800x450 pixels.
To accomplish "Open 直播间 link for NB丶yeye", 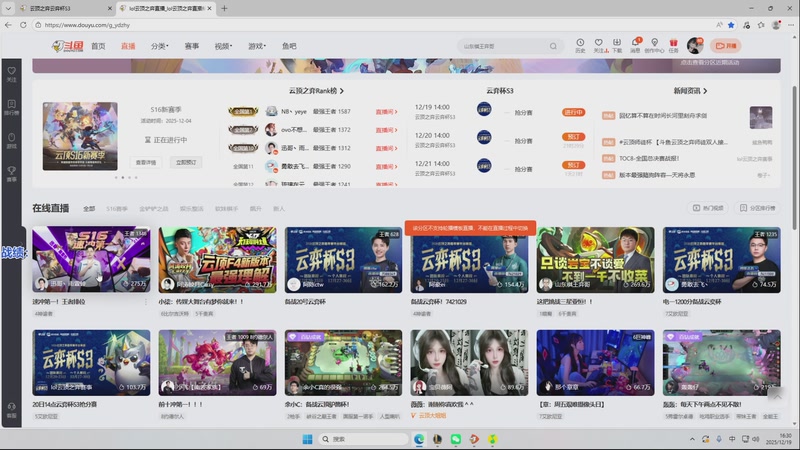I will [386, 112].
